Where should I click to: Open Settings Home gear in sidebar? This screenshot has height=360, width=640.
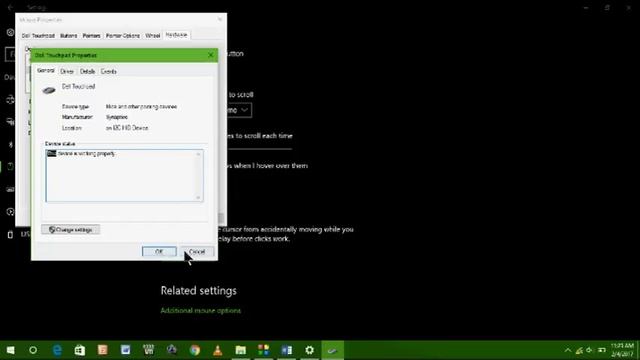10,32
